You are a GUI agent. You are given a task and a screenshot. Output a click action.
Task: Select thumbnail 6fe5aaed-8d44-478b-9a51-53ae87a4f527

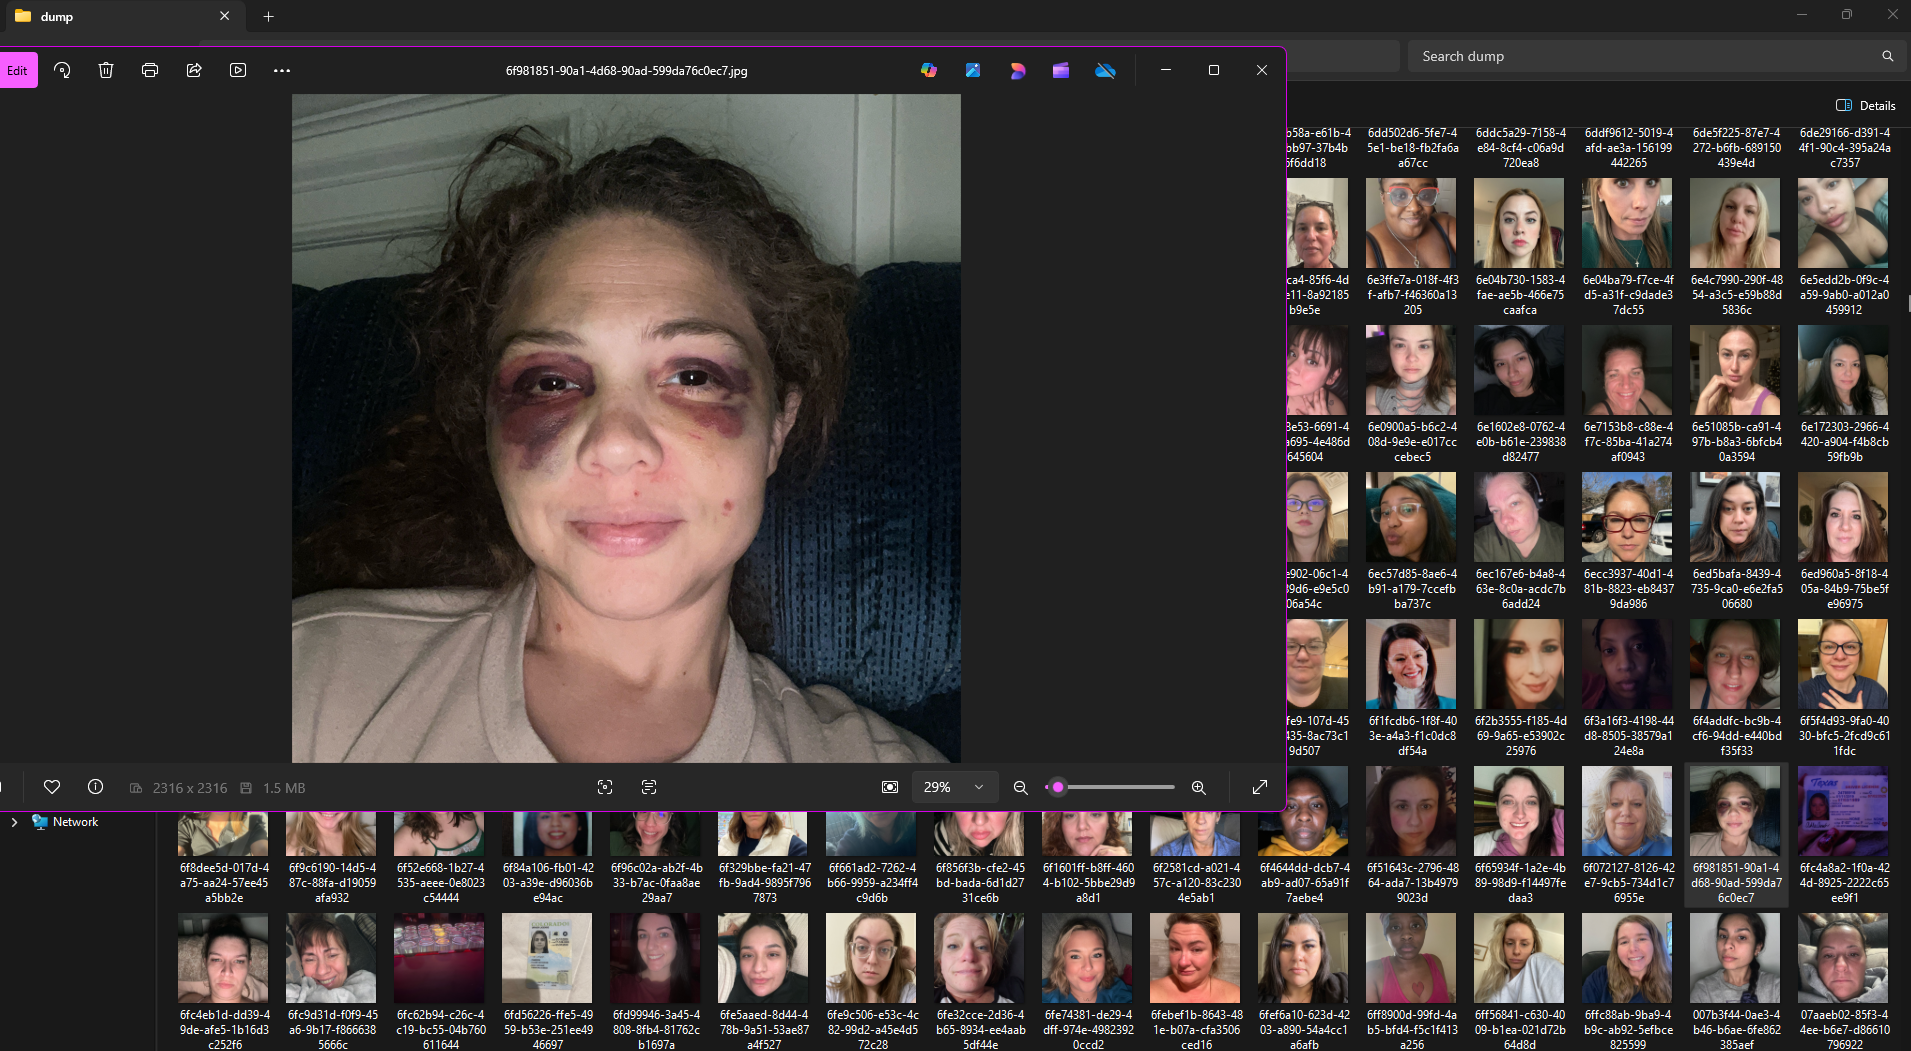click(763, 958)
